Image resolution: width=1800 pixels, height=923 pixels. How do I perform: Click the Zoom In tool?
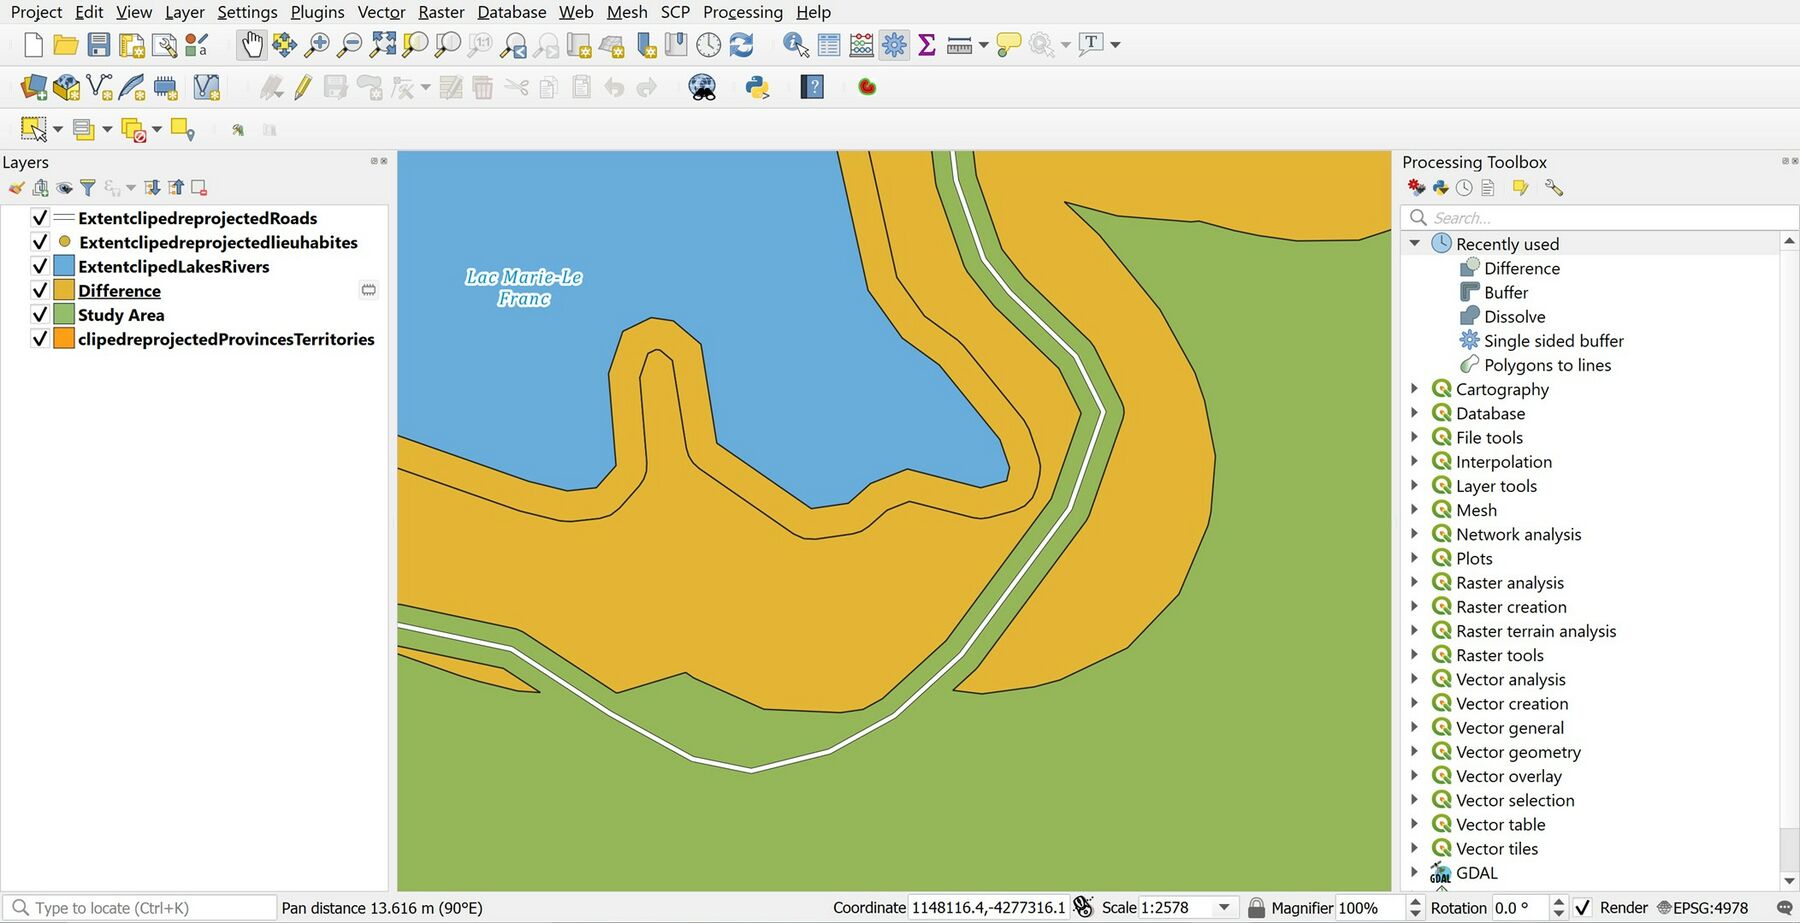(316, 44)
